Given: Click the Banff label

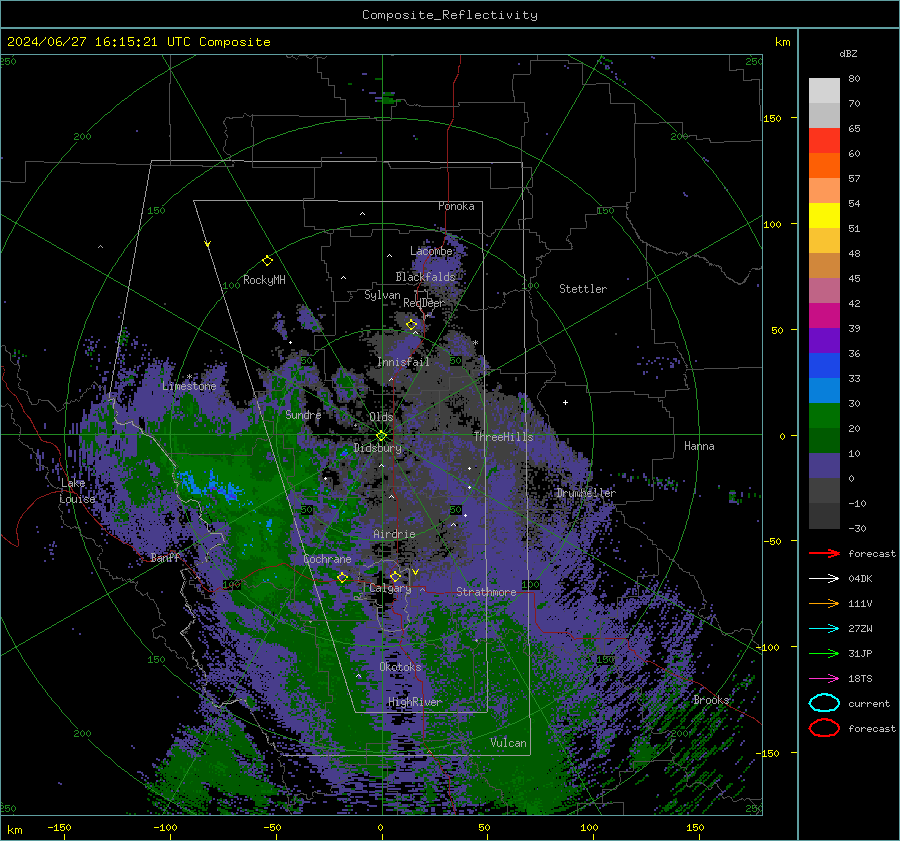Looking at the screenshot, I should coord(165,557).
